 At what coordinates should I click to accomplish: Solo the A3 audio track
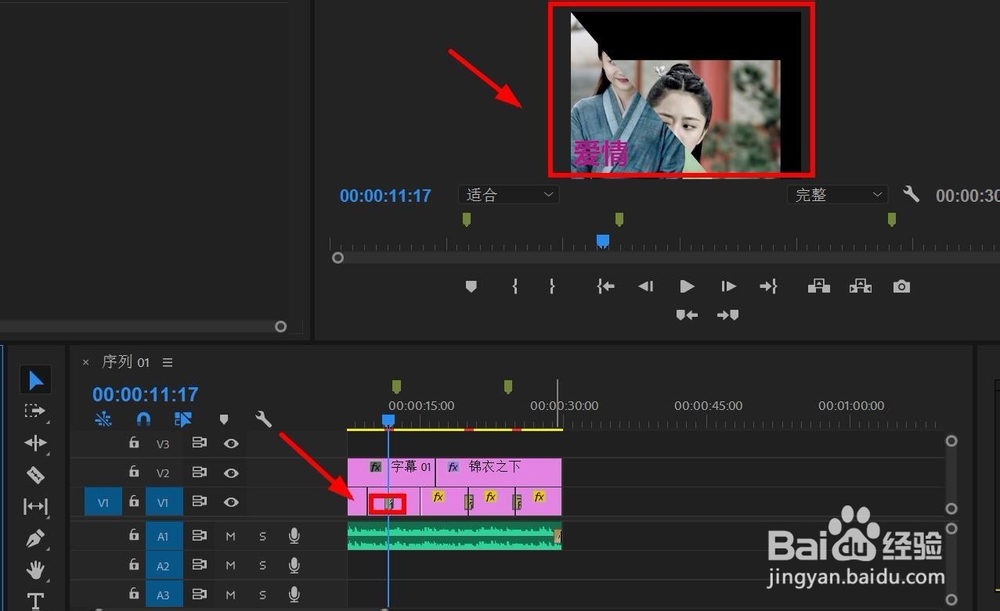pyautogui.click(x=263, y=595)
